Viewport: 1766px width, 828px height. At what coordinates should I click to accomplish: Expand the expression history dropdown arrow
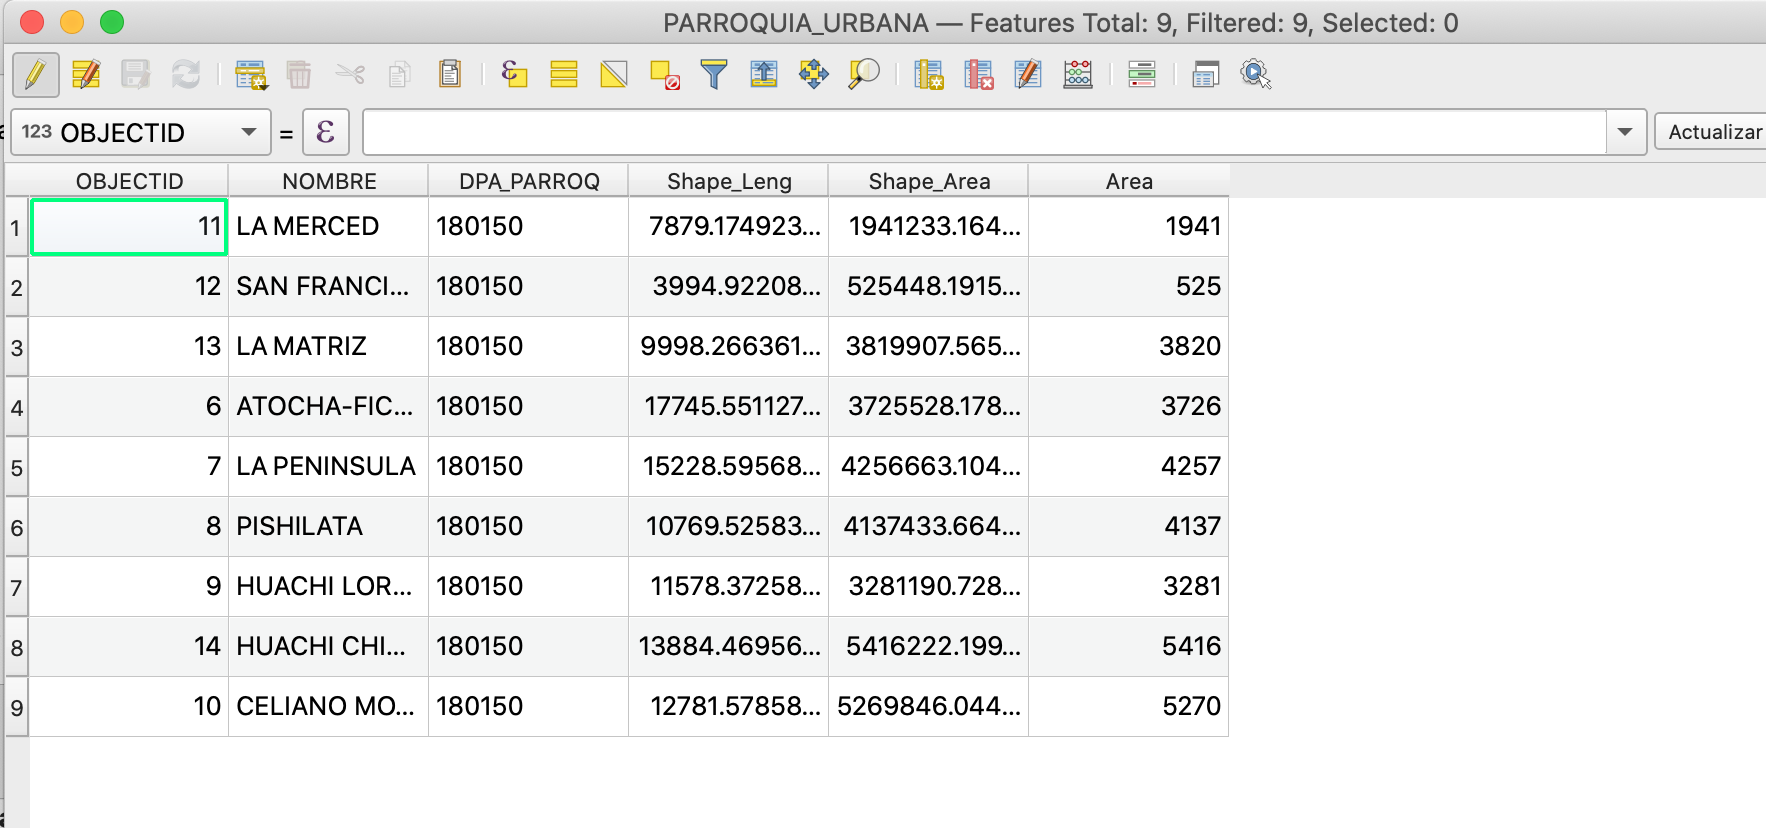[x=1625, y=132]
